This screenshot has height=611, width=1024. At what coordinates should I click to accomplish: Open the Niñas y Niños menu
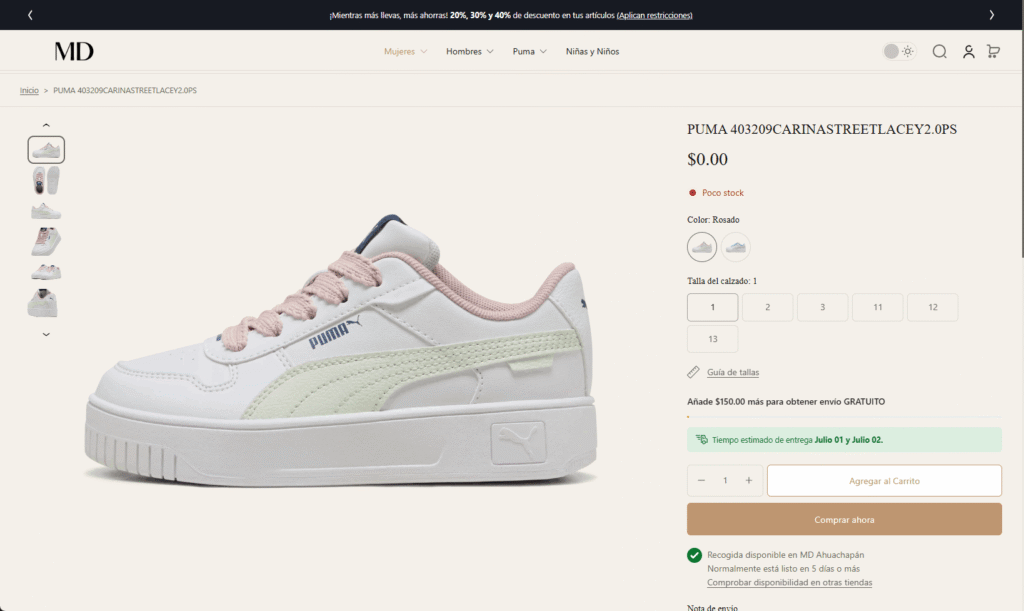[592, 51]
